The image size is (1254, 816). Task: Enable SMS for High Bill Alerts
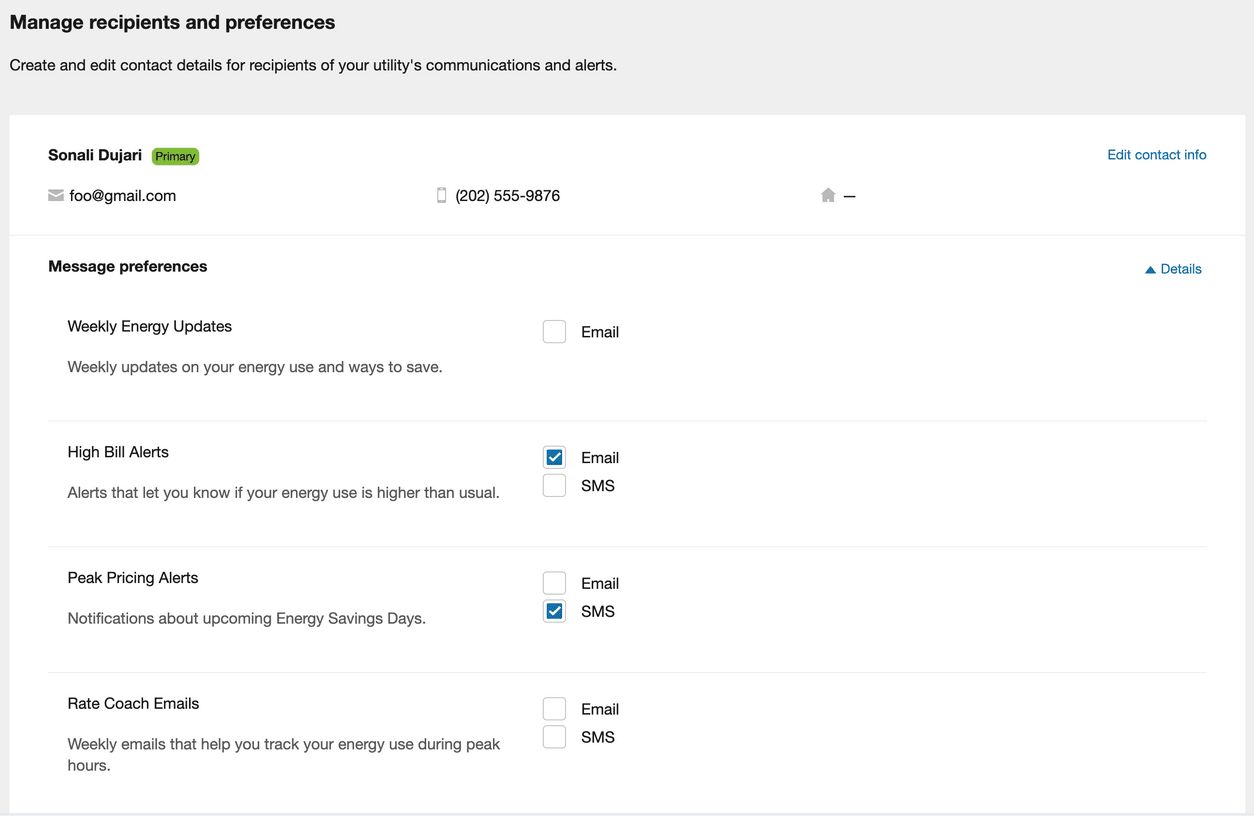[554, 486]
